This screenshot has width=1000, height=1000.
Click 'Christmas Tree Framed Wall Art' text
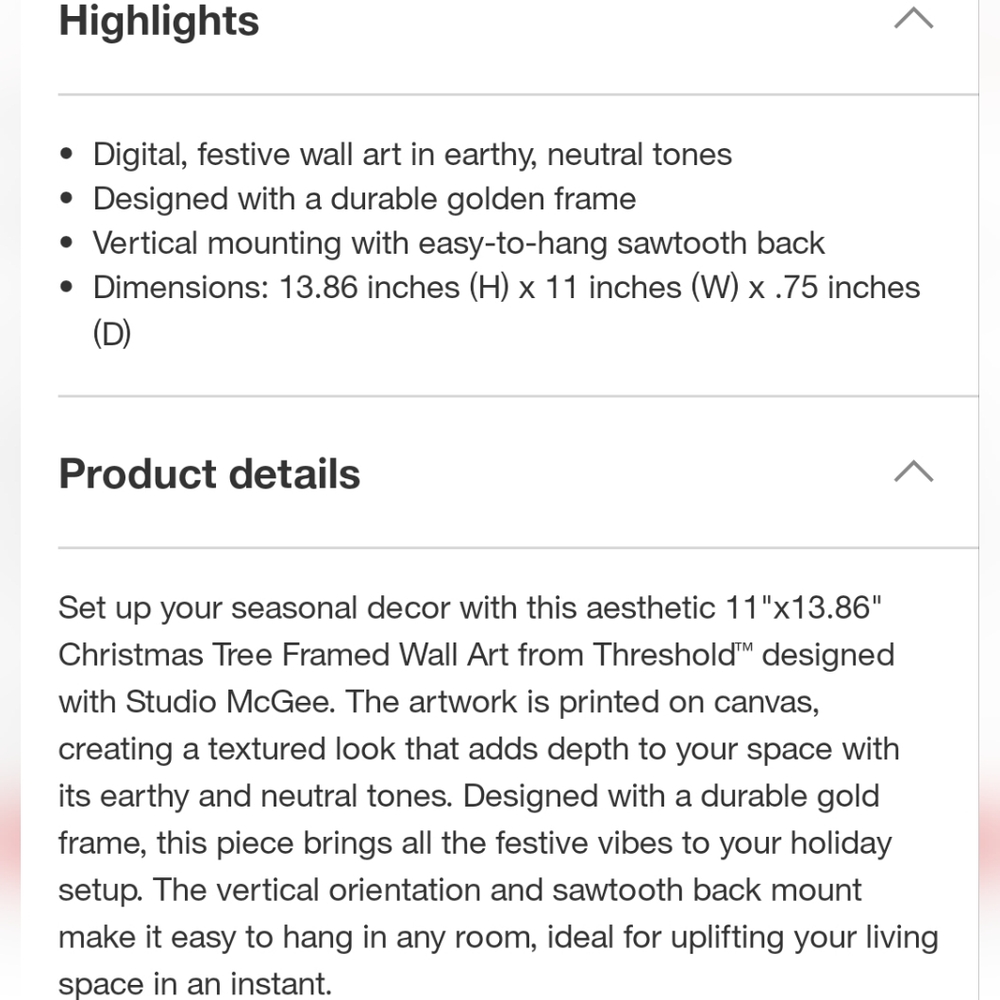point(283,655)
